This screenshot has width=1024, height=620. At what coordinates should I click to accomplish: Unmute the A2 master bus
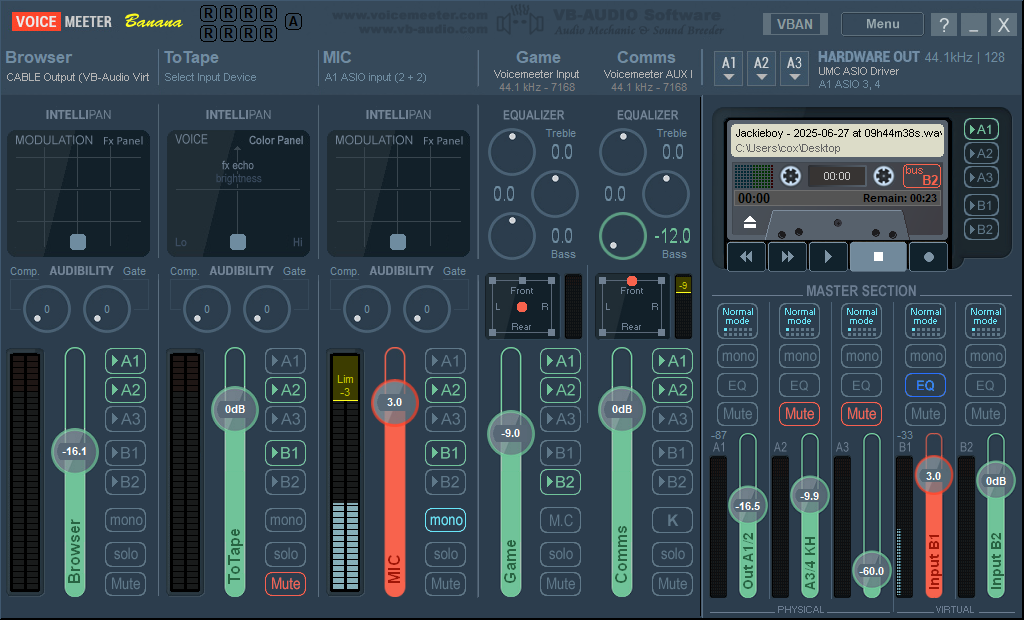799,414
